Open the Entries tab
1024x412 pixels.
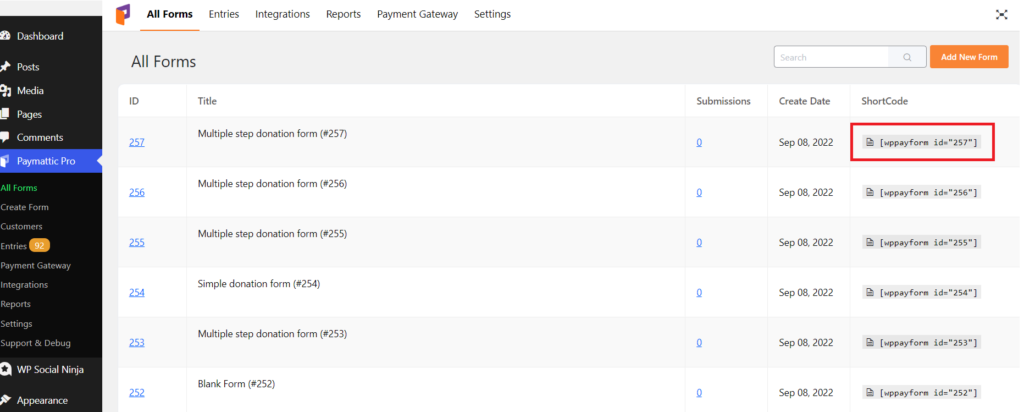click(224, 14)
